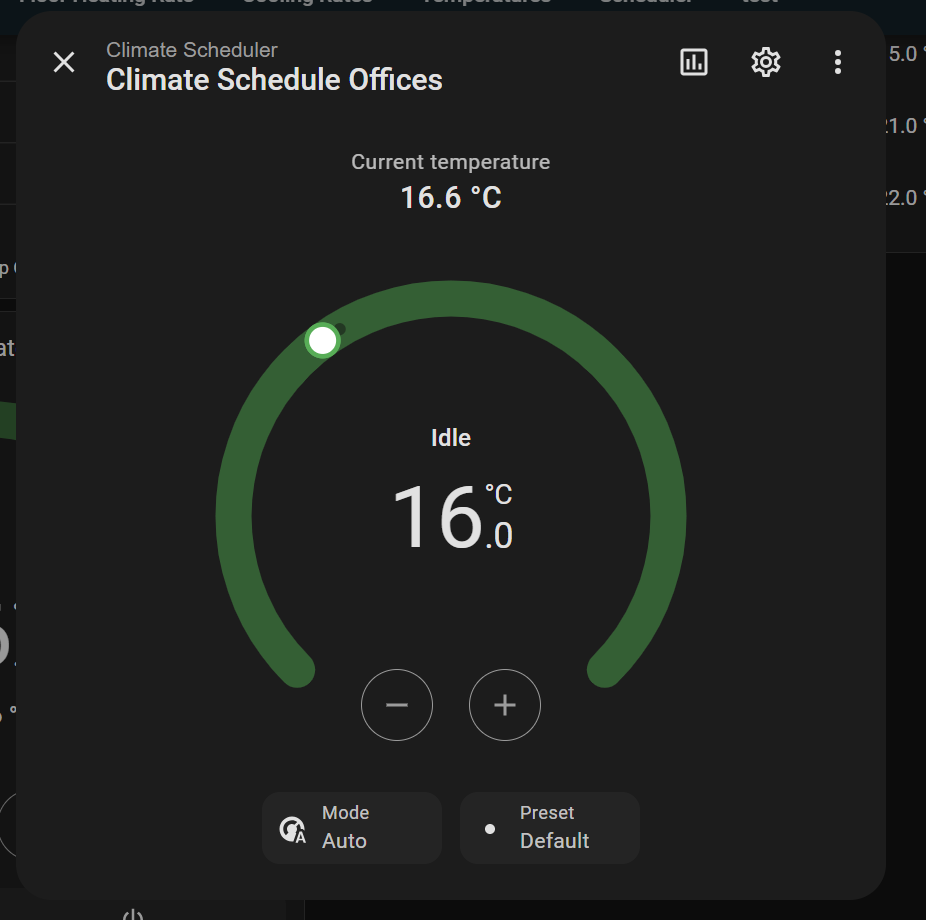
Task: Open the Mode Auto dropdown
Action: 352,828
